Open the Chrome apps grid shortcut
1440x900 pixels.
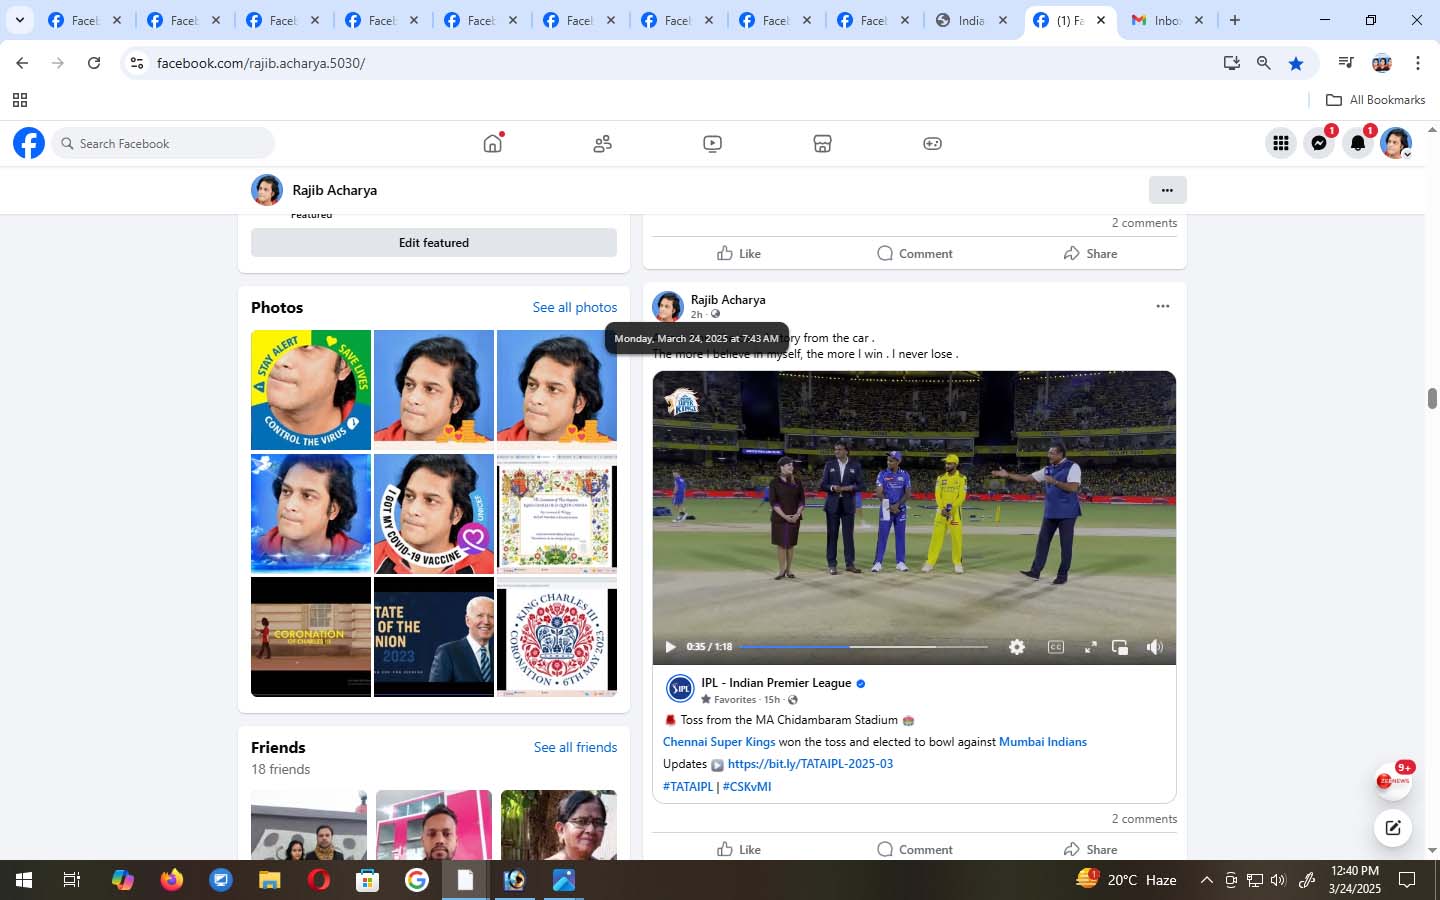coord(19,100)
